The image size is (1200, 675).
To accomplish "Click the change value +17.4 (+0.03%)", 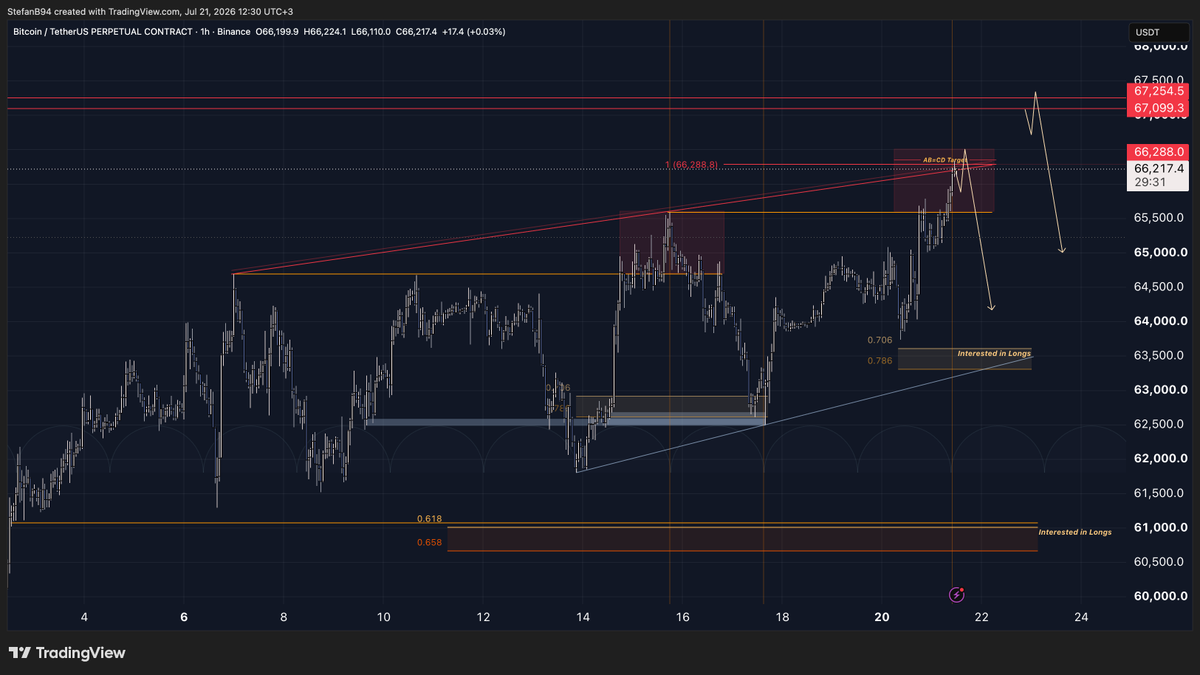I will [x=475, y=32].
